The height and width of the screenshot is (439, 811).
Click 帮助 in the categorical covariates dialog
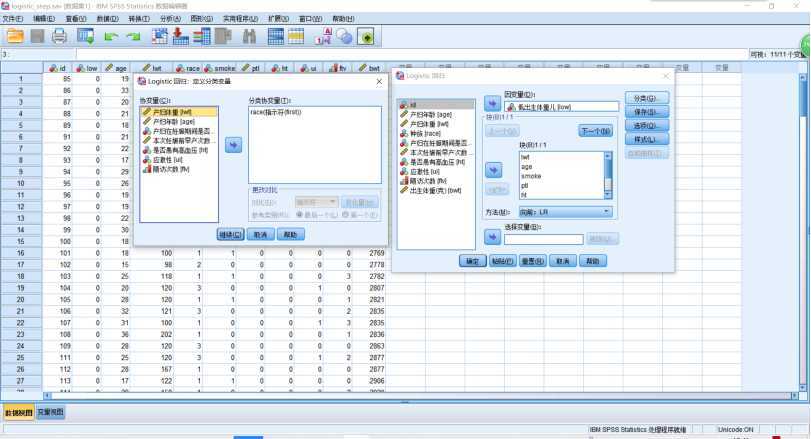pos(290,234)
